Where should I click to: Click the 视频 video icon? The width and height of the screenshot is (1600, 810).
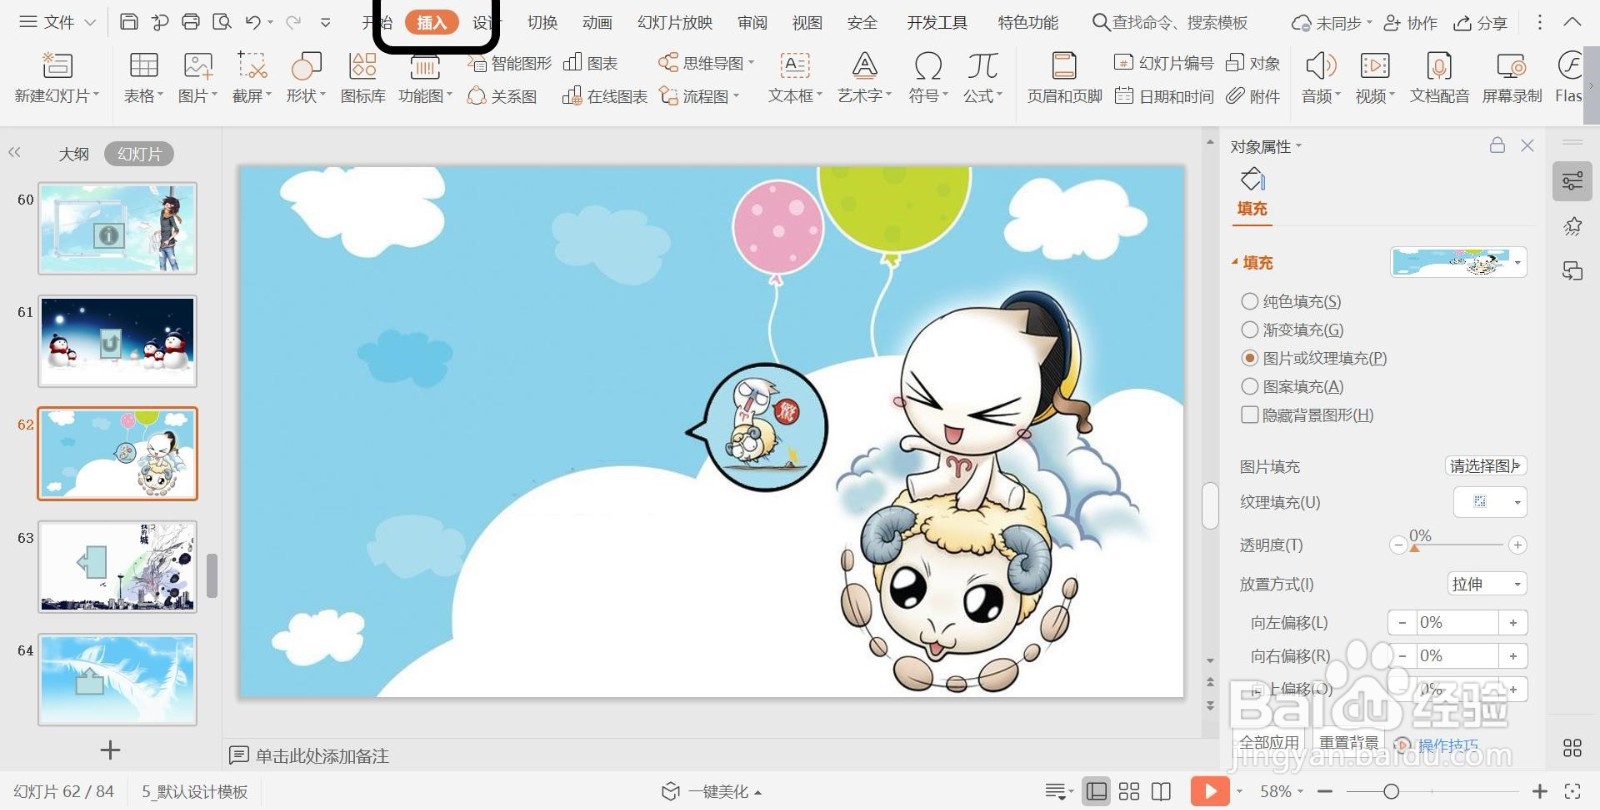(x=1375, y=66)
